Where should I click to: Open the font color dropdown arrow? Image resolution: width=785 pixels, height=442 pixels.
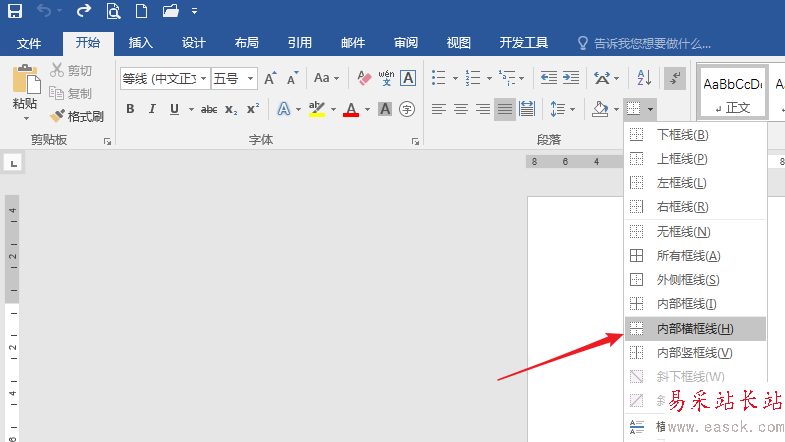tap(367, 109)
